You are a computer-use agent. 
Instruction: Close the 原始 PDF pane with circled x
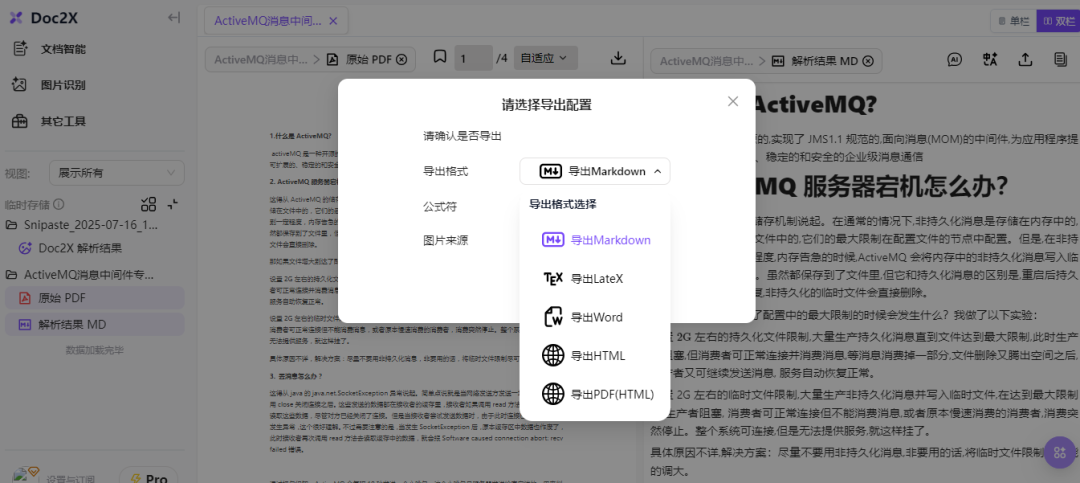click(x=402, y=59)
